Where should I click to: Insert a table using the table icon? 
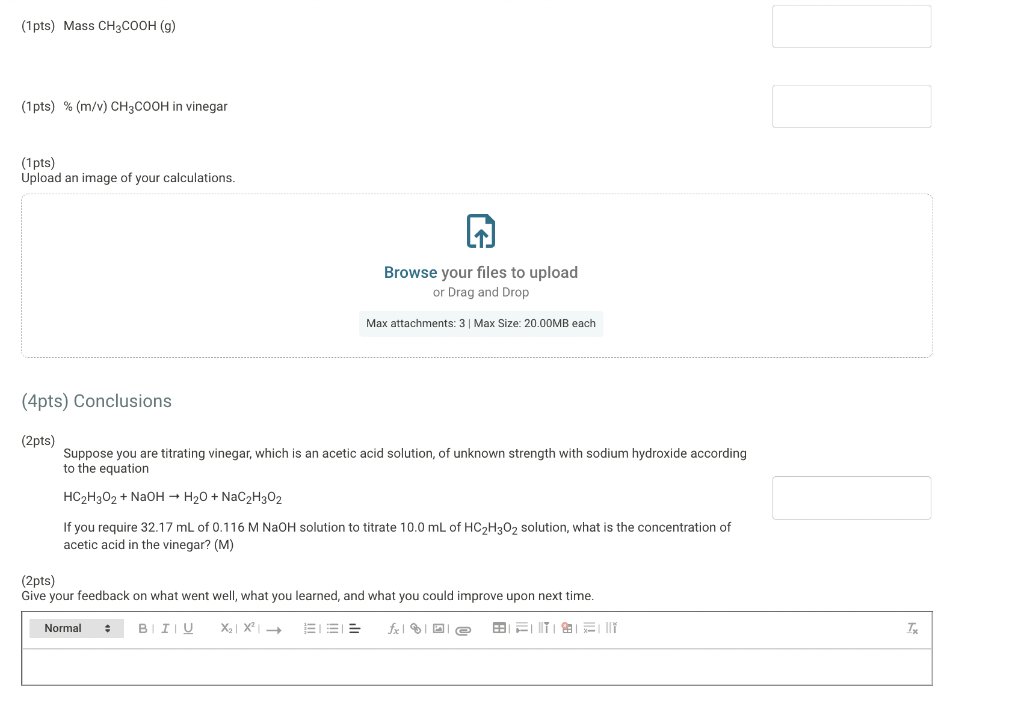[499, 628]
